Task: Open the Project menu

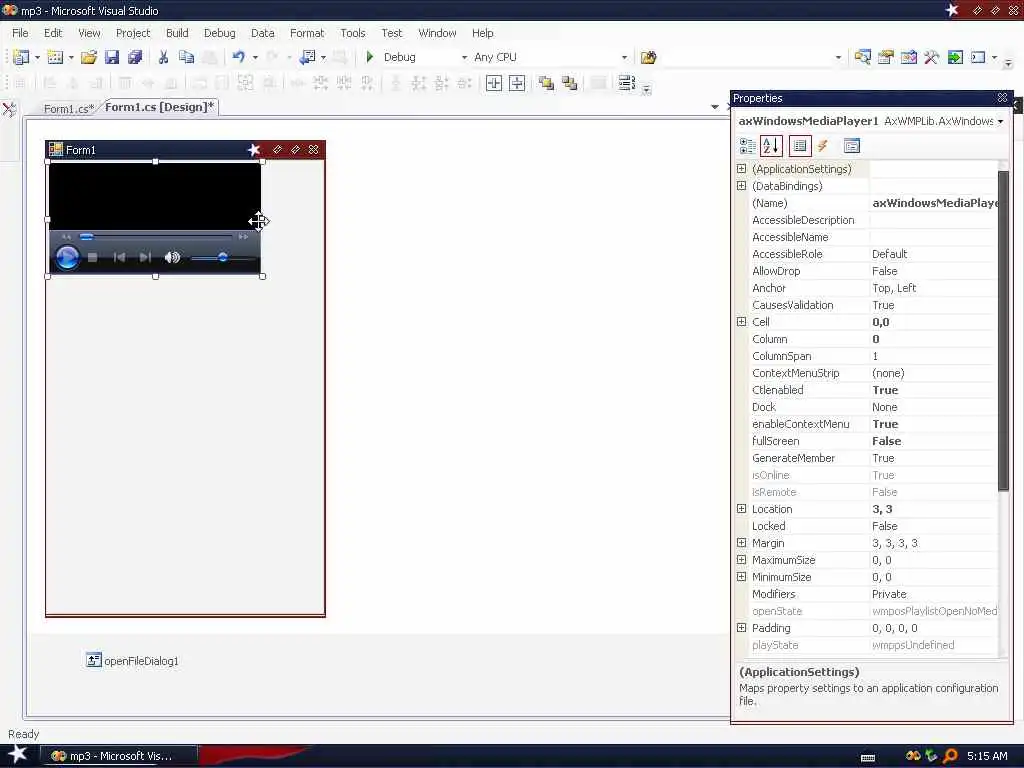Action: pos(133,33)
